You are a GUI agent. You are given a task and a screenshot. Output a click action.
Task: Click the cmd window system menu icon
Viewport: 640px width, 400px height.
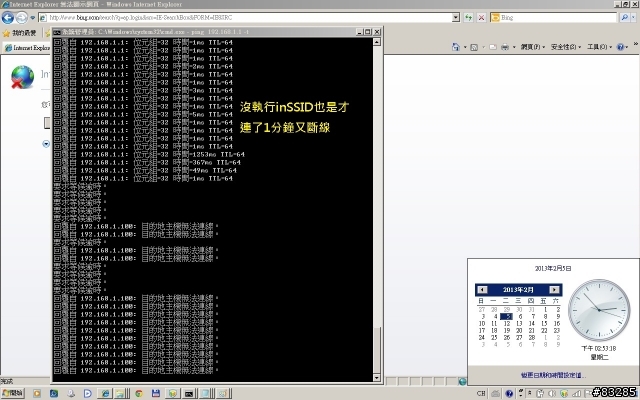coord(57,32)
